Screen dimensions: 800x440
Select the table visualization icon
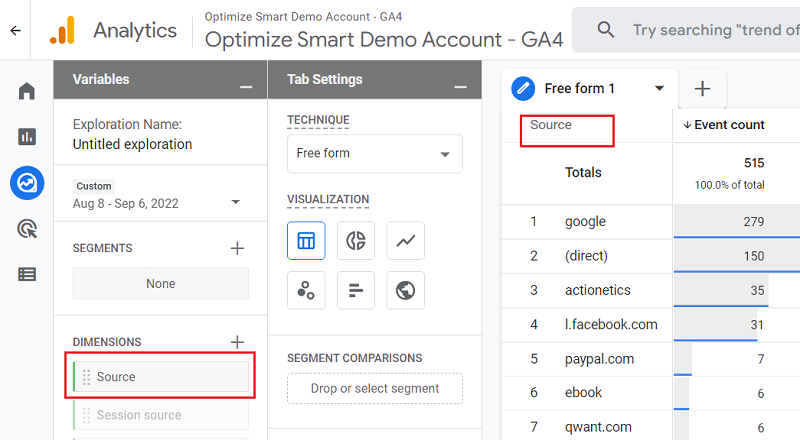304,240
